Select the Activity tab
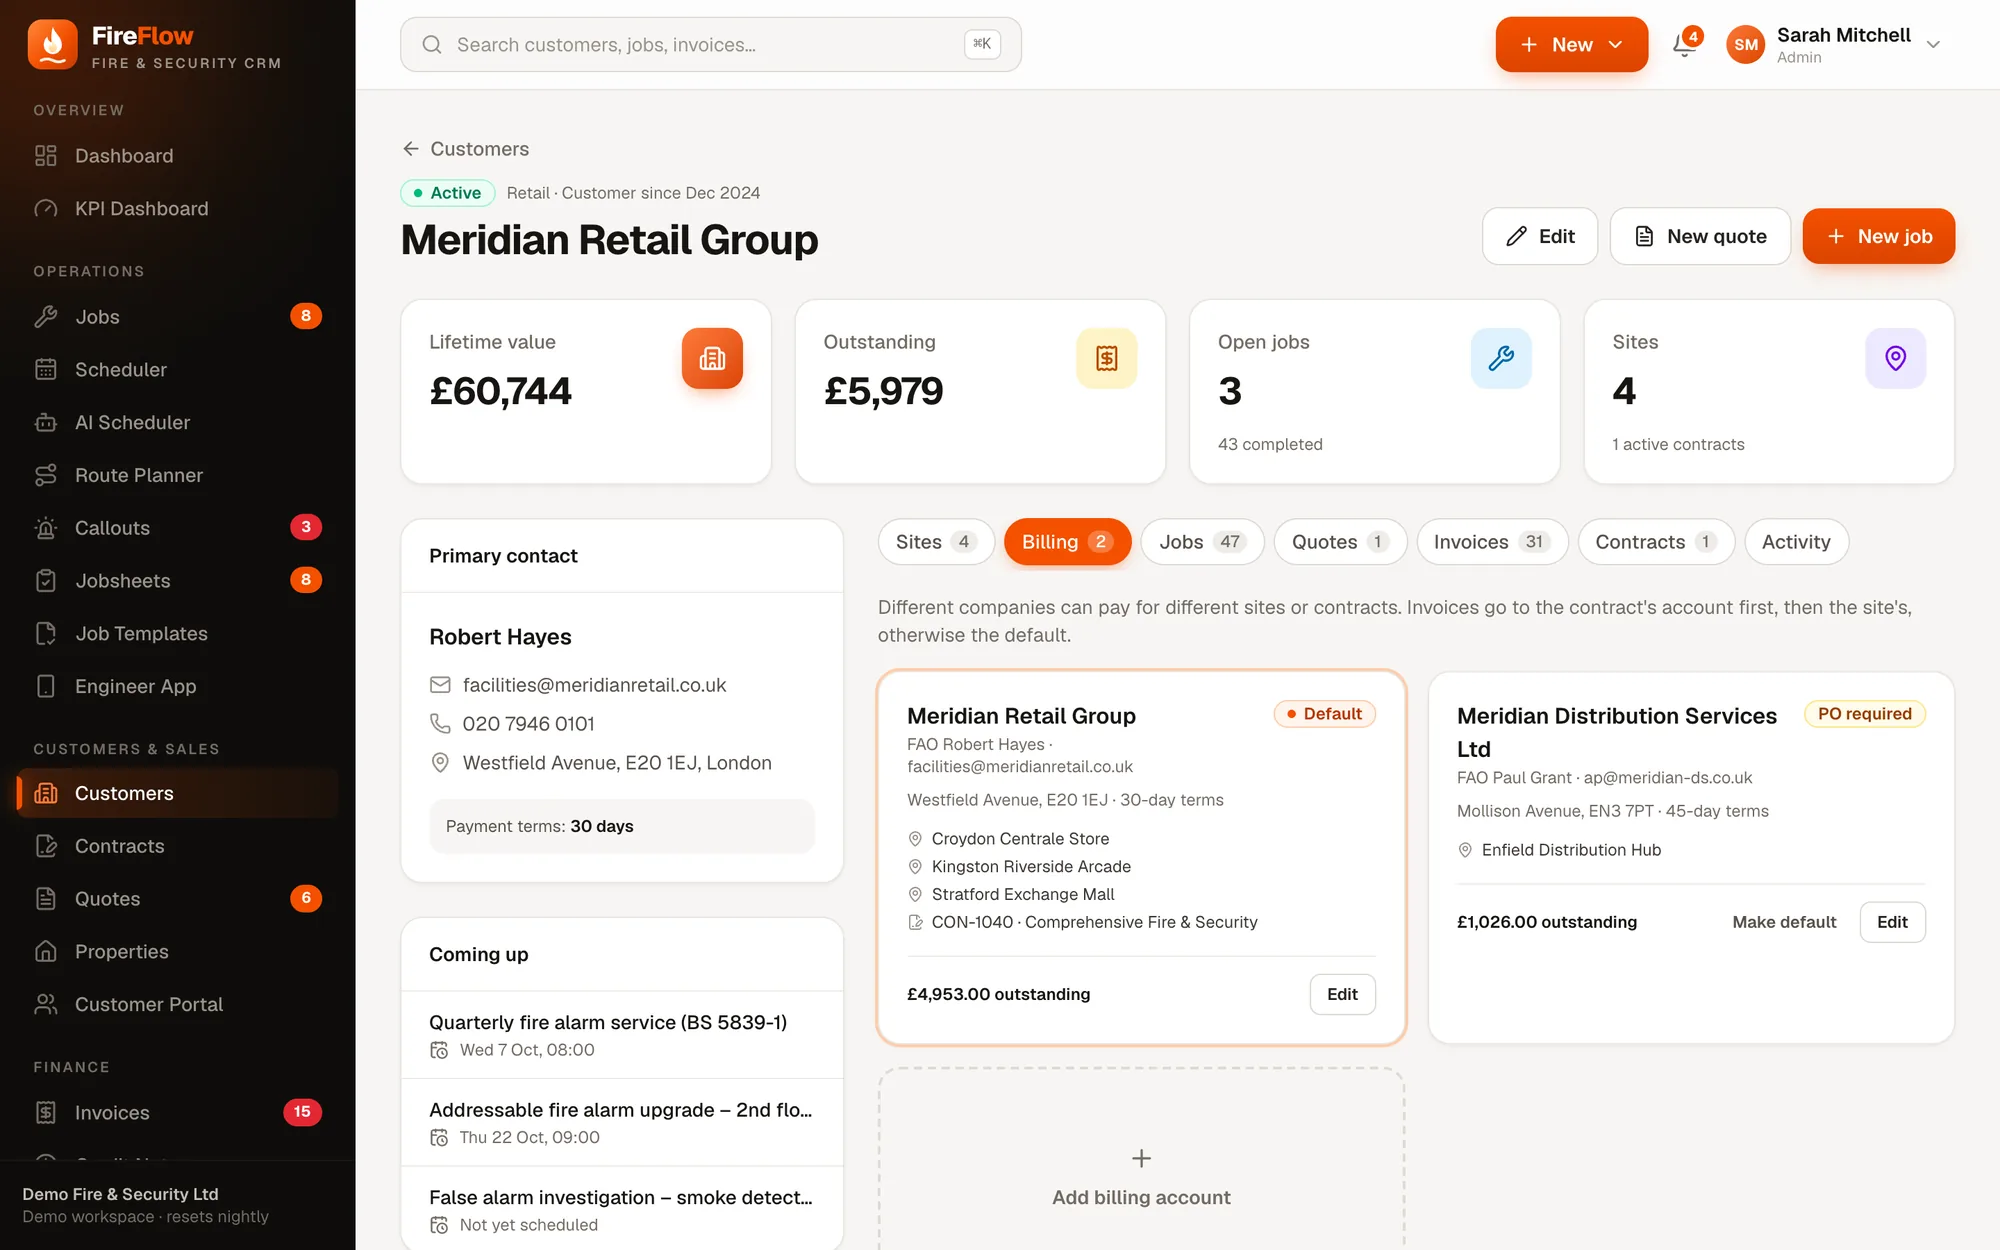The width and height of the screenshot is (2000, 1250). coord(1796,542)
